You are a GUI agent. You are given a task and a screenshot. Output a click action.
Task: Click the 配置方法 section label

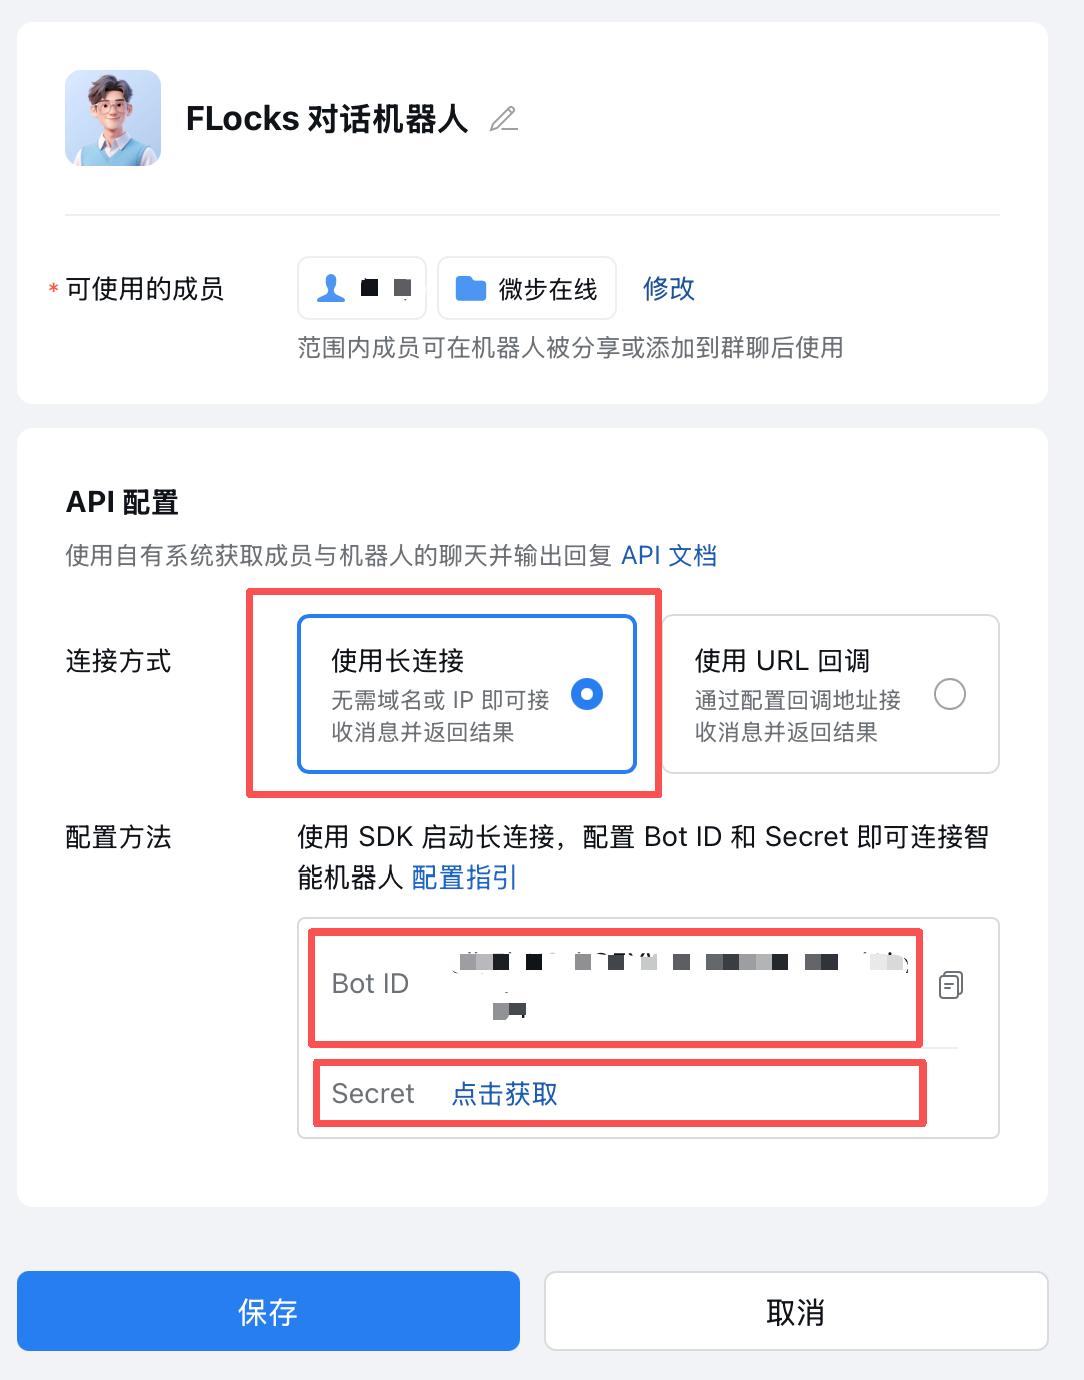(119, 838)
